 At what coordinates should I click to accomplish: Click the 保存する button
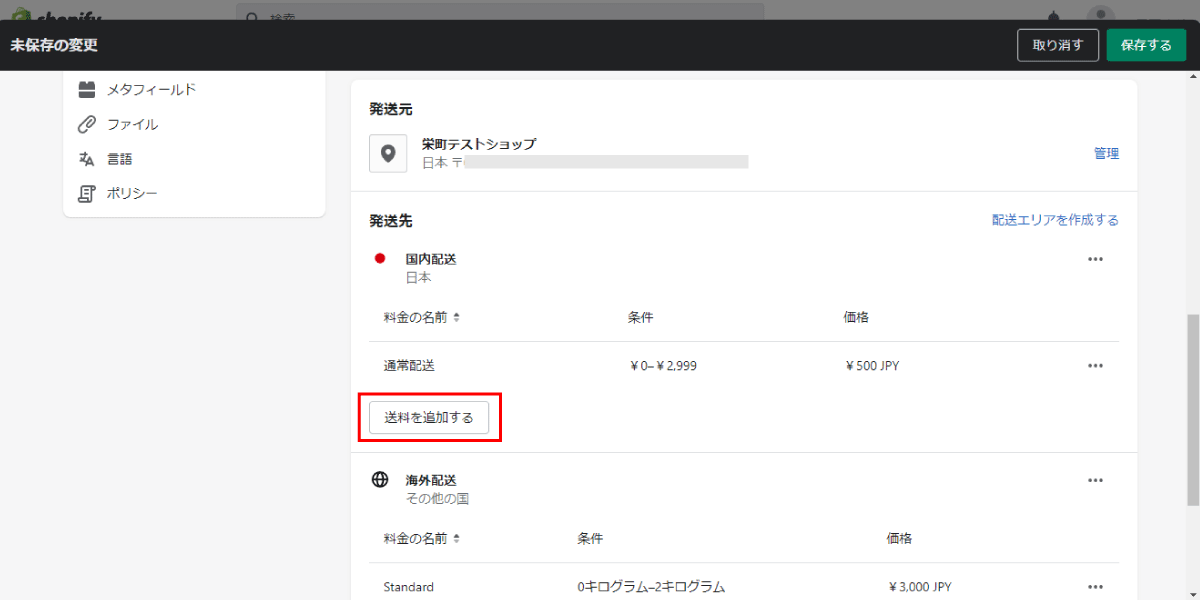point(1146,45)
